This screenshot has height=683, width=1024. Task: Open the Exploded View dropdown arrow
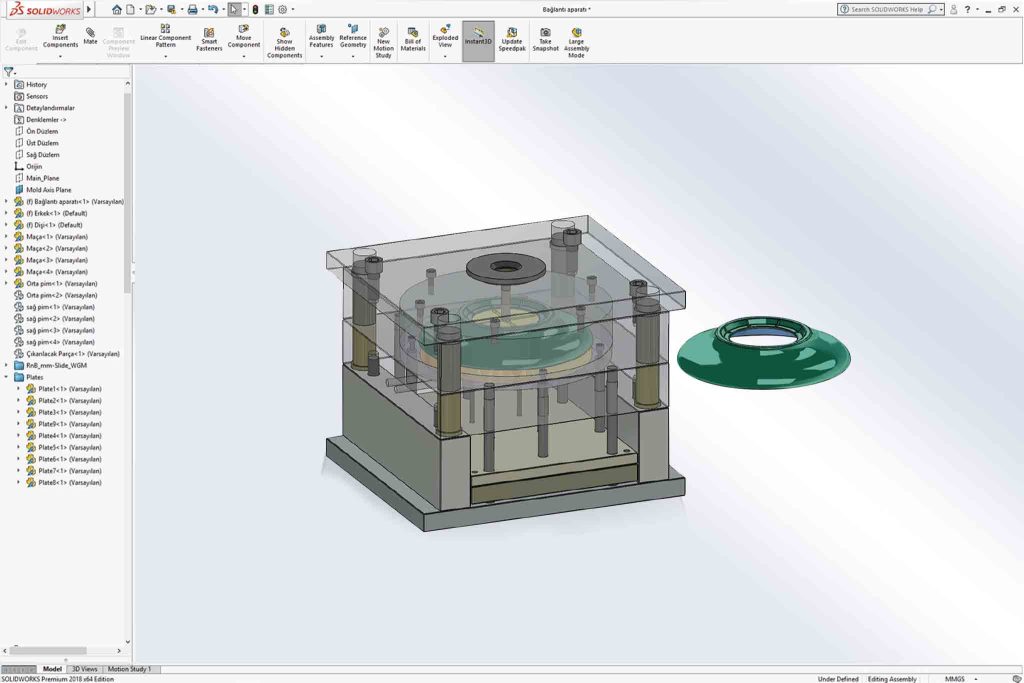(445, 57)
